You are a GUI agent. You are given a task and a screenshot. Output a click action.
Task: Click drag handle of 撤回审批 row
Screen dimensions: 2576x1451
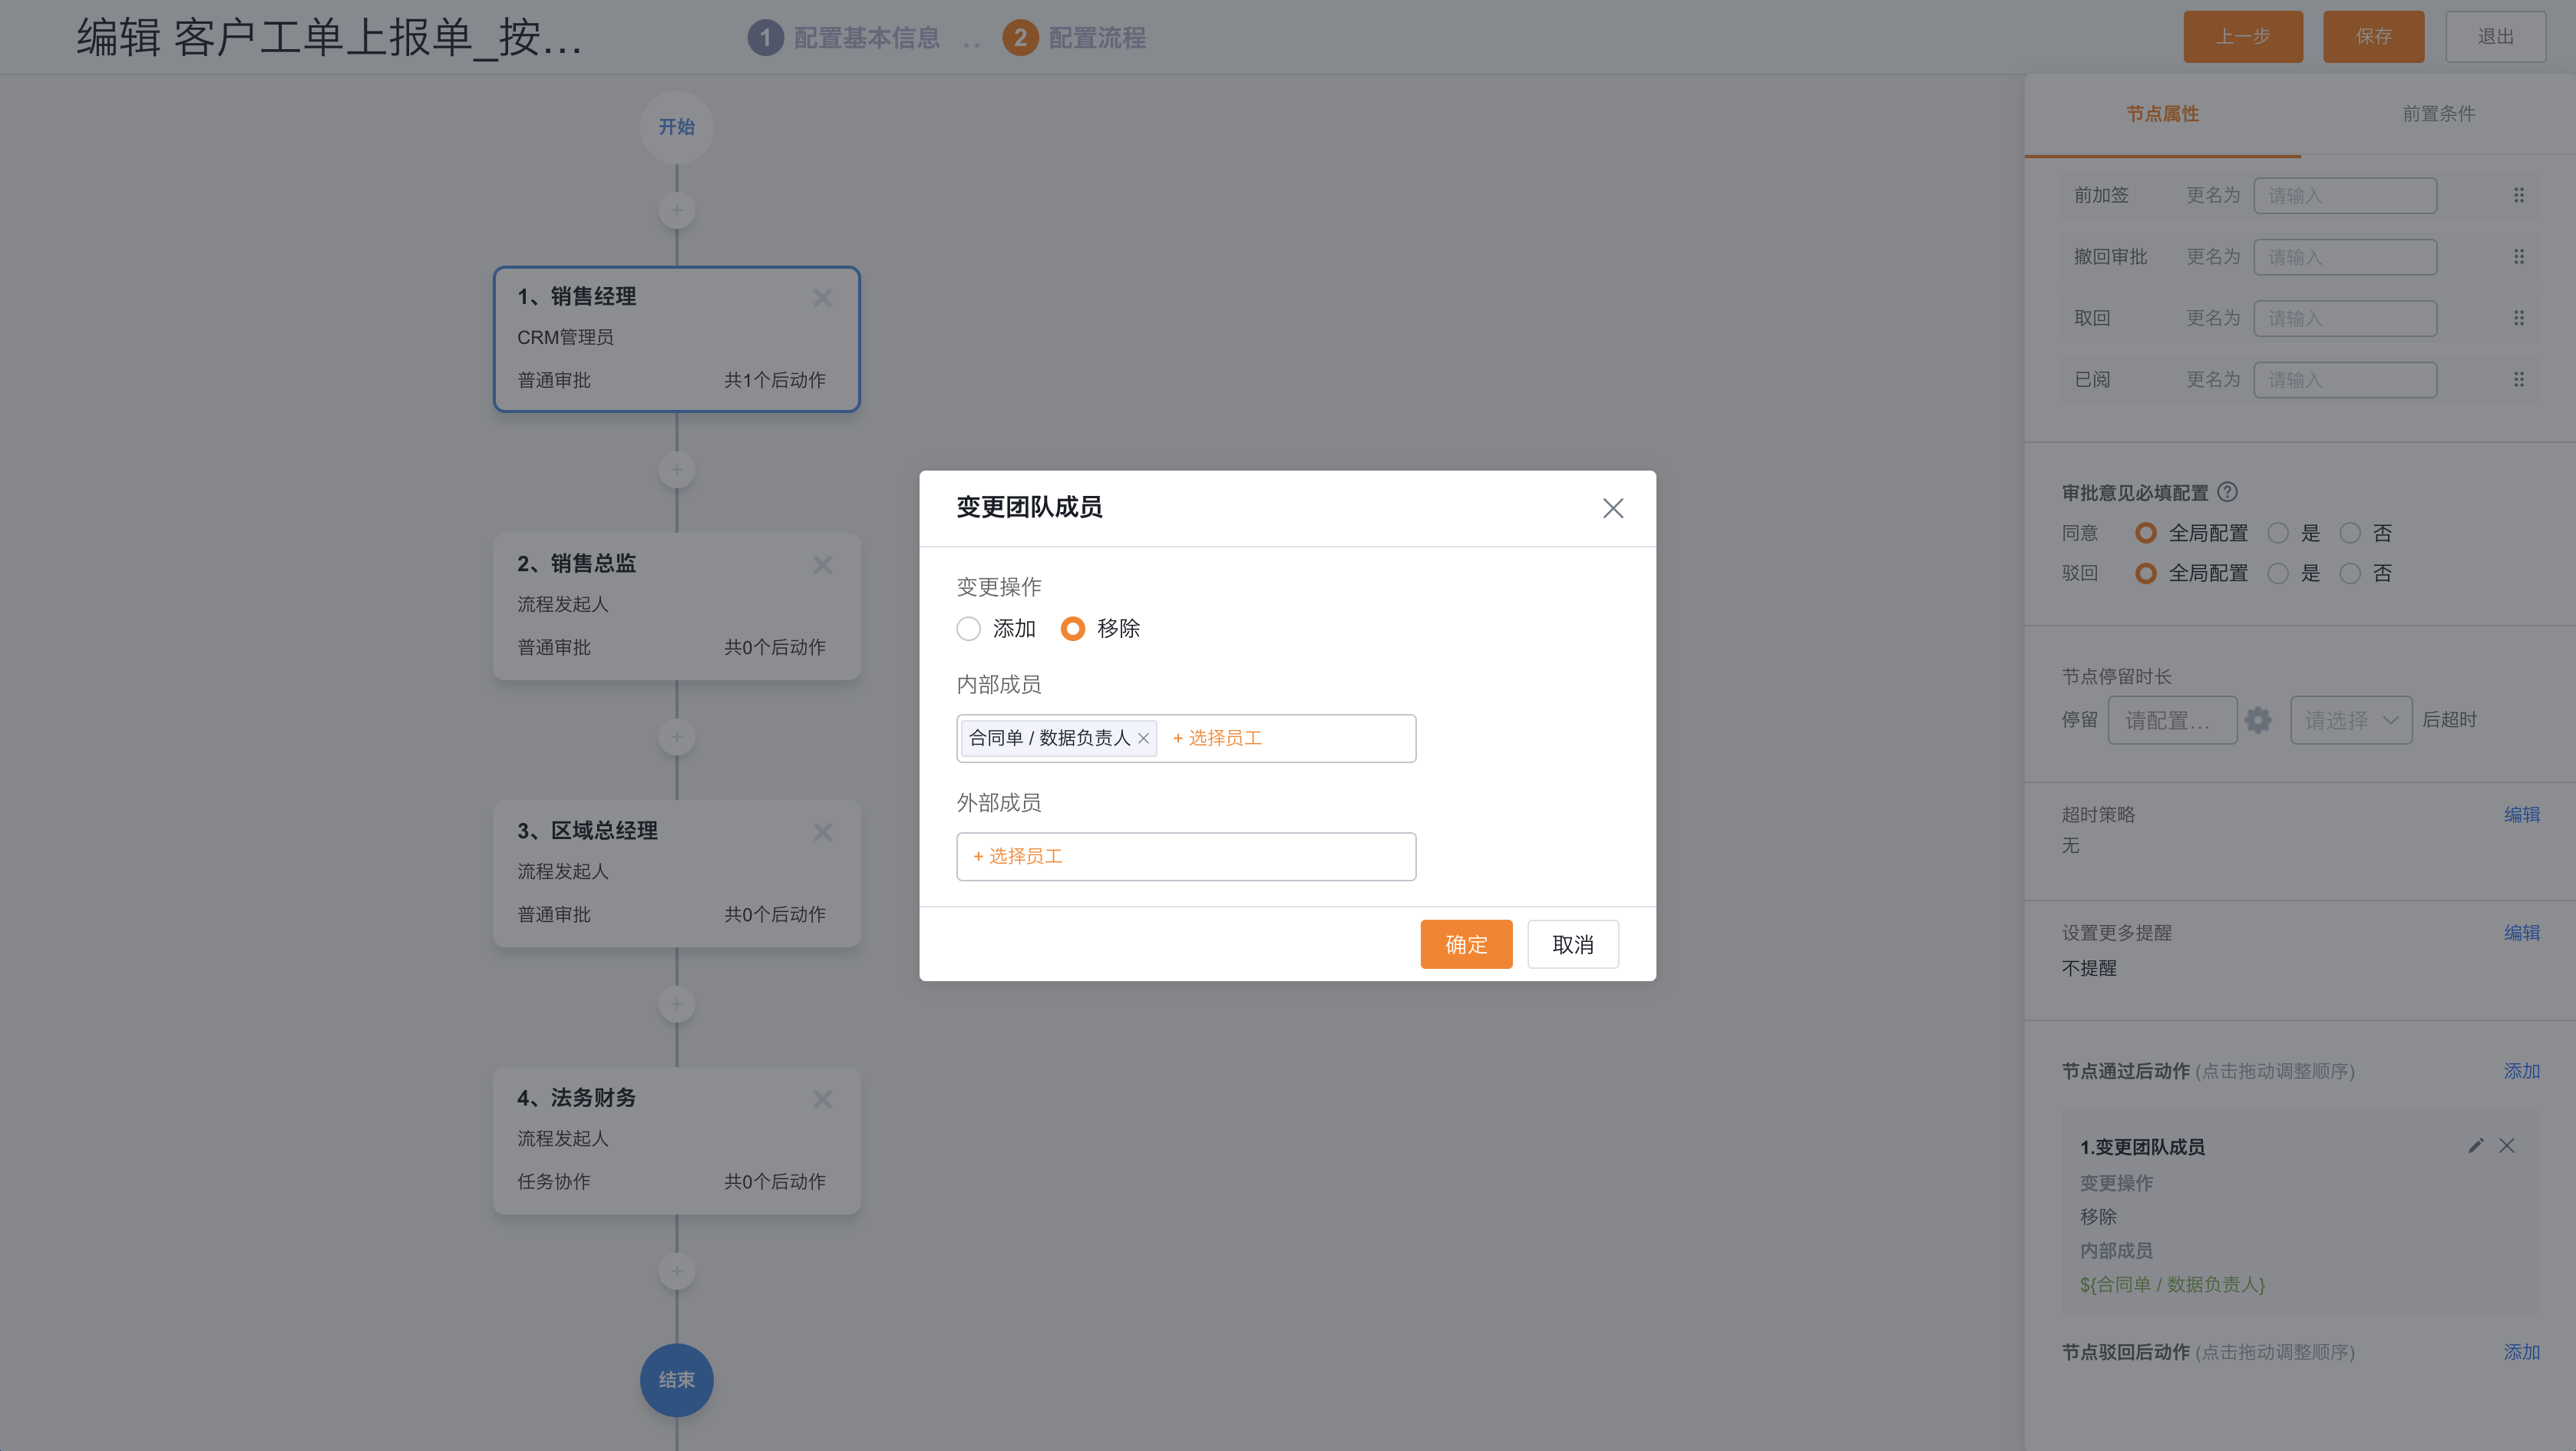point(2519,257)
